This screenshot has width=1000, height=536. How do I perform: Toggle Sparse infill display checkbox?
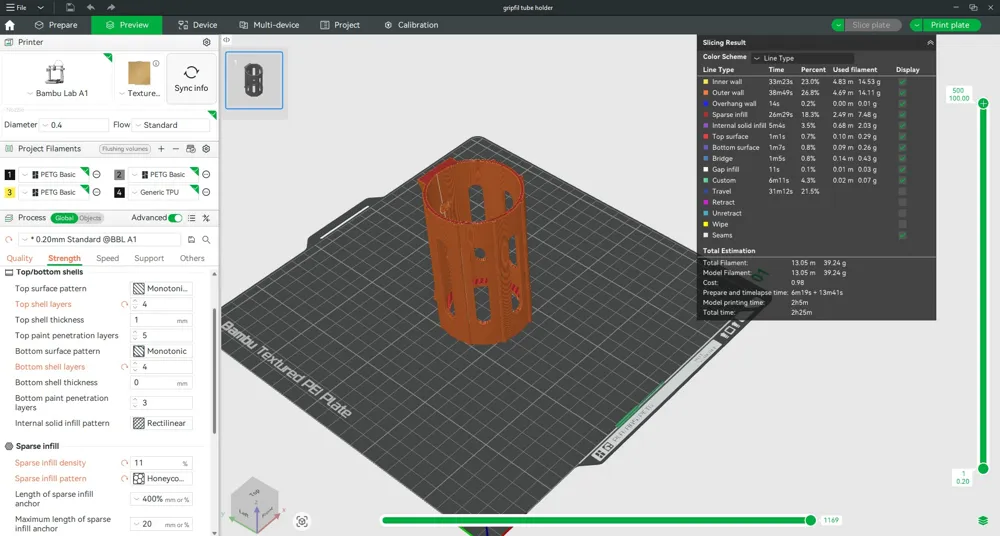tap(902, 115)
